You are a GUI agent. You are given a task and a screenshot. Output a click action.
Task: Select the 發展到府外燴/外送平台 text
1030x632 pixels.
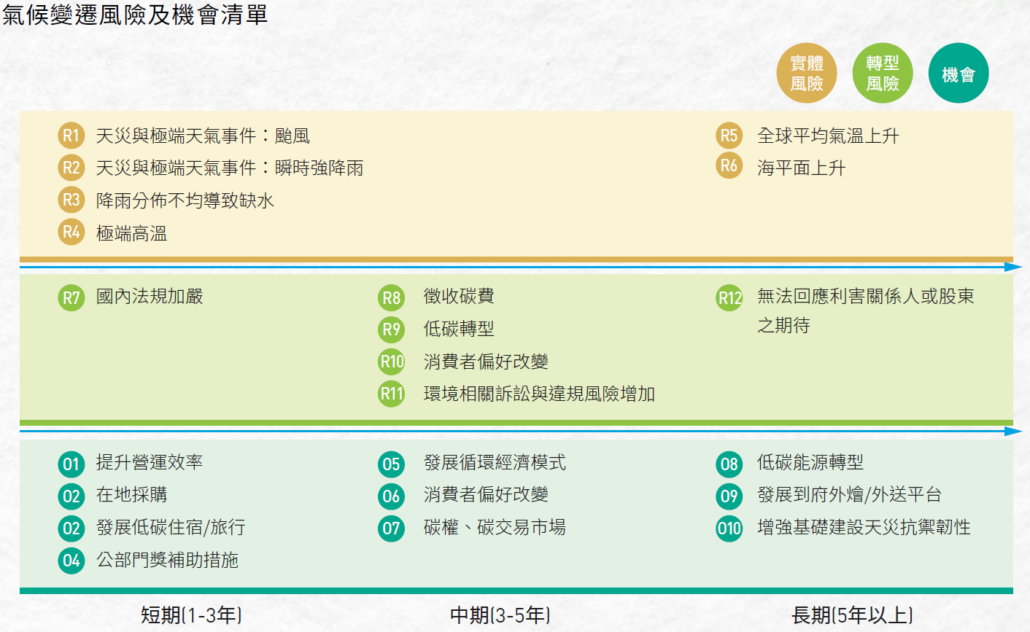849,495
